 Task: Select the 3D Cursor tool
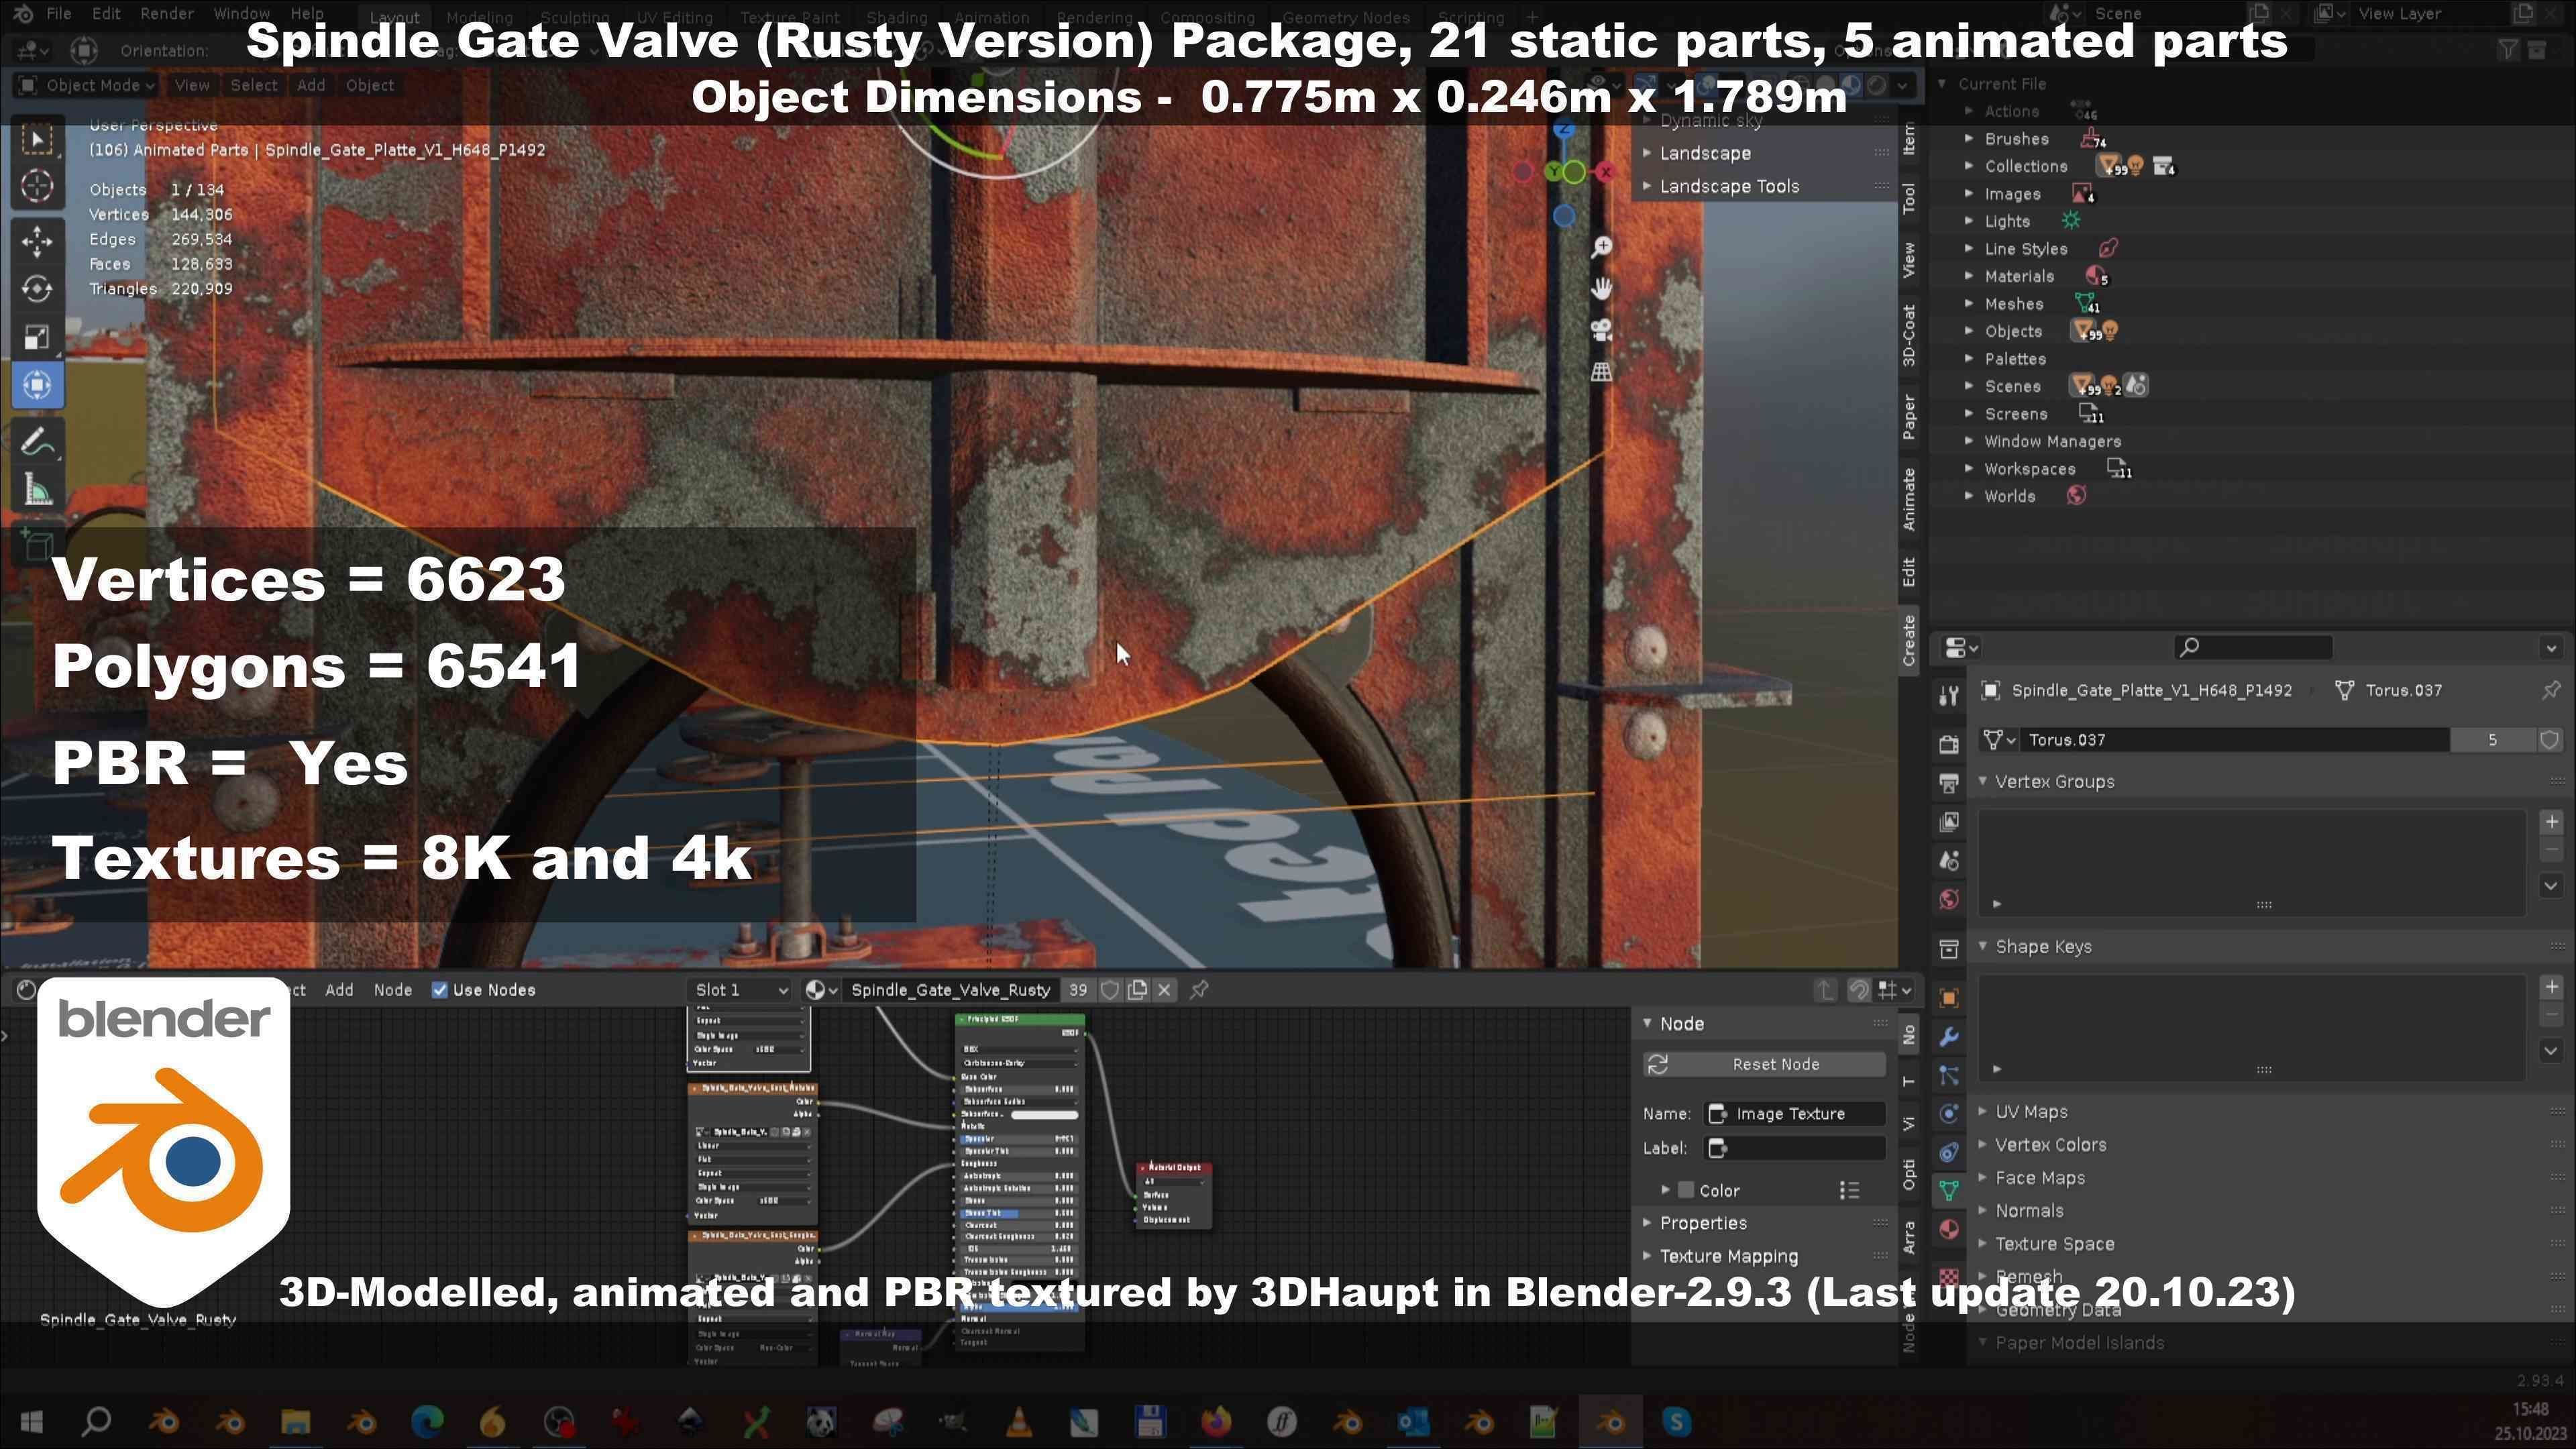pyautogui.click(x=37, y=186)
